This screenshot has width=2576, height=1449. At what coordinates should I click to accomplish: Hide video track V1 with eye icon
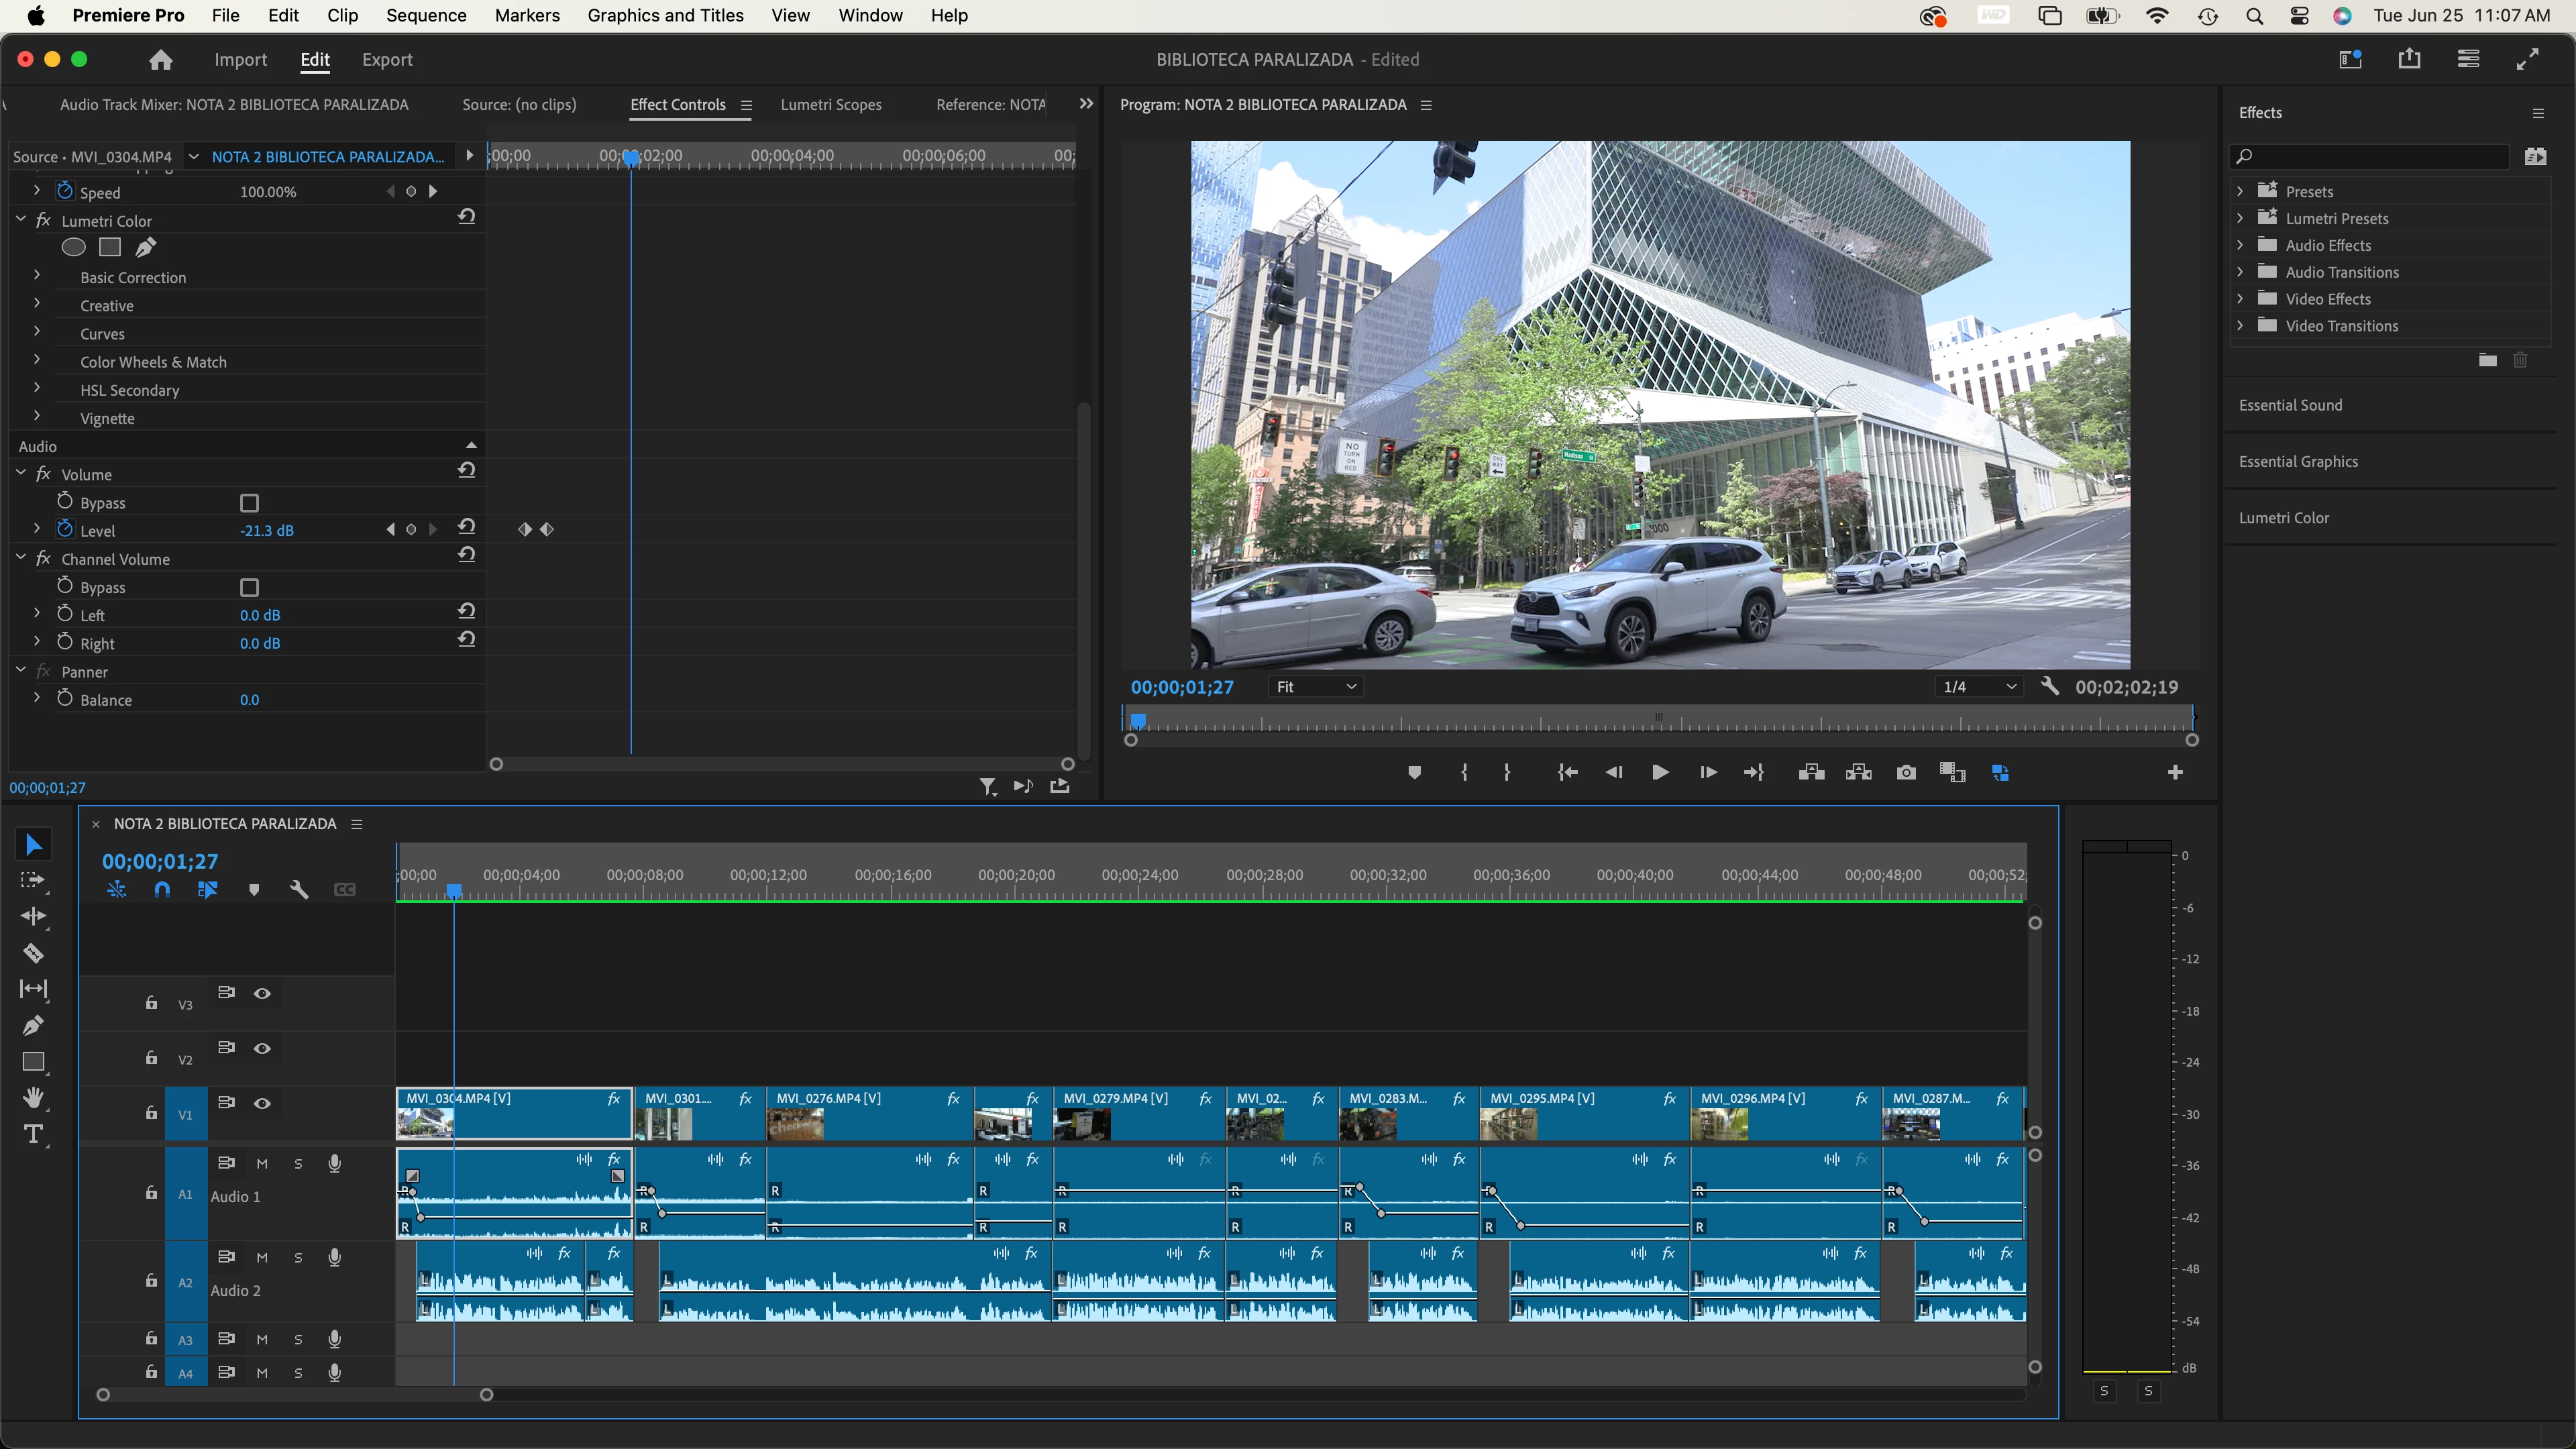pos(262,1103)
